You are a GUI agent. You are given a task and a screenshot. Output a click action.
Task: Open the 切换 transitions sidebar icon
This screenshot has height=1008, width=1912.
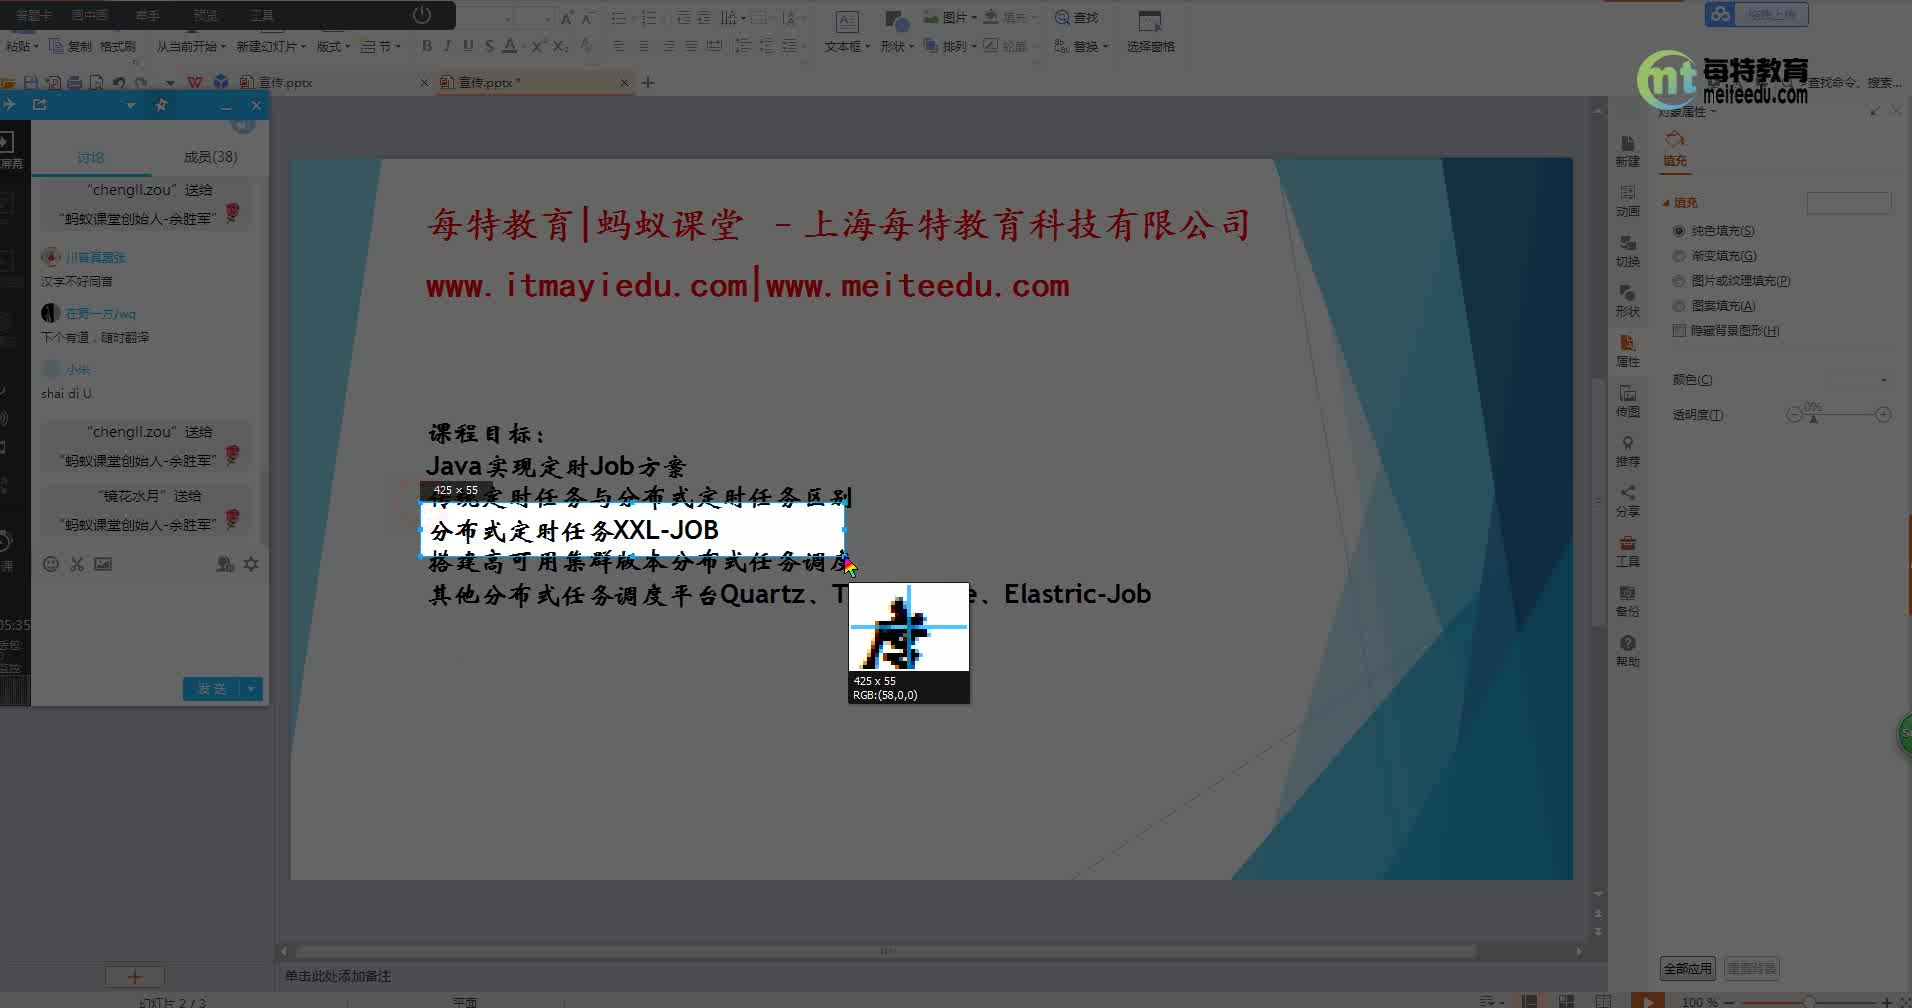1627,251
